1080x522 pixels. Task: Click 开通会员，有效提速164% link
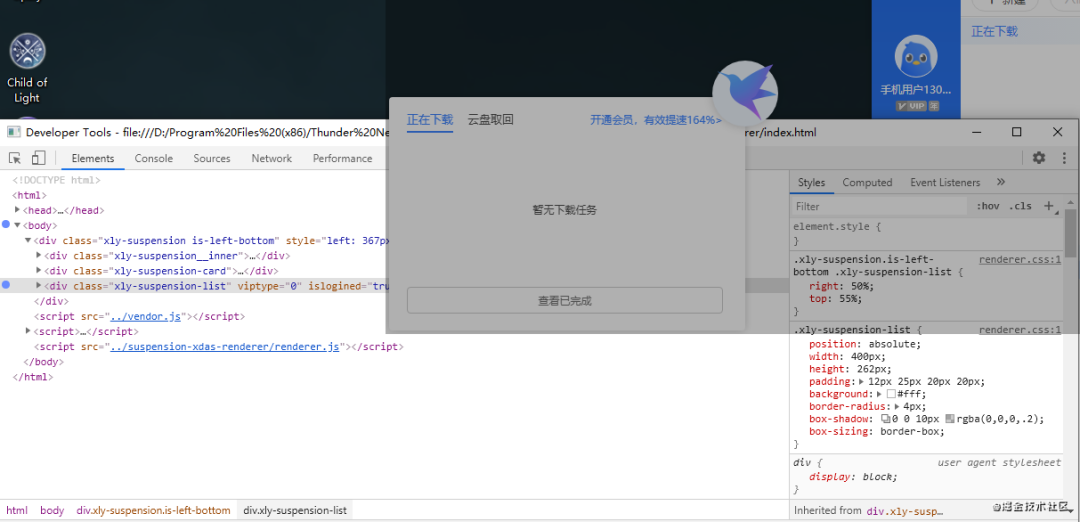click(656, 120)
